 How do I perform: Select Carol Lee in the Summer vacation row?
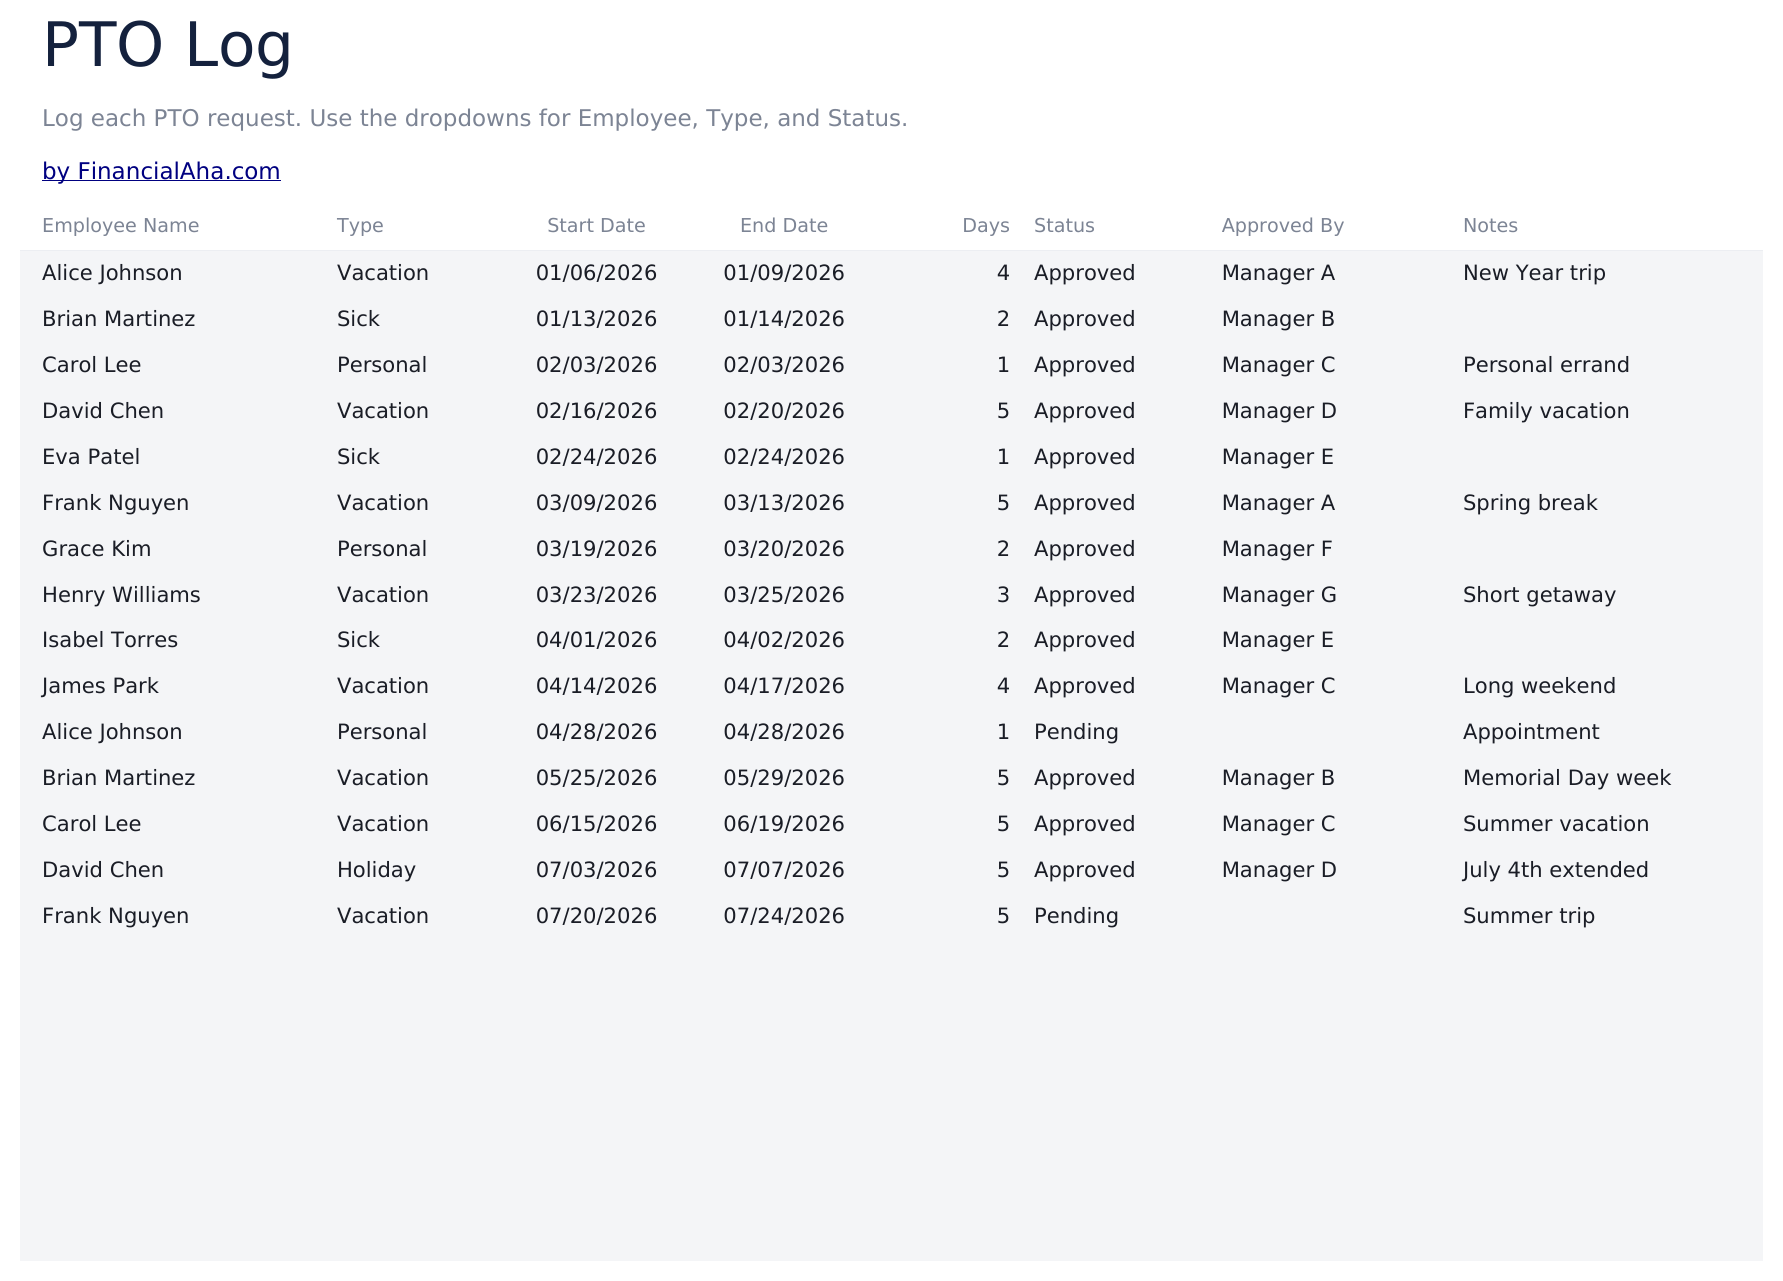[91, 824]
